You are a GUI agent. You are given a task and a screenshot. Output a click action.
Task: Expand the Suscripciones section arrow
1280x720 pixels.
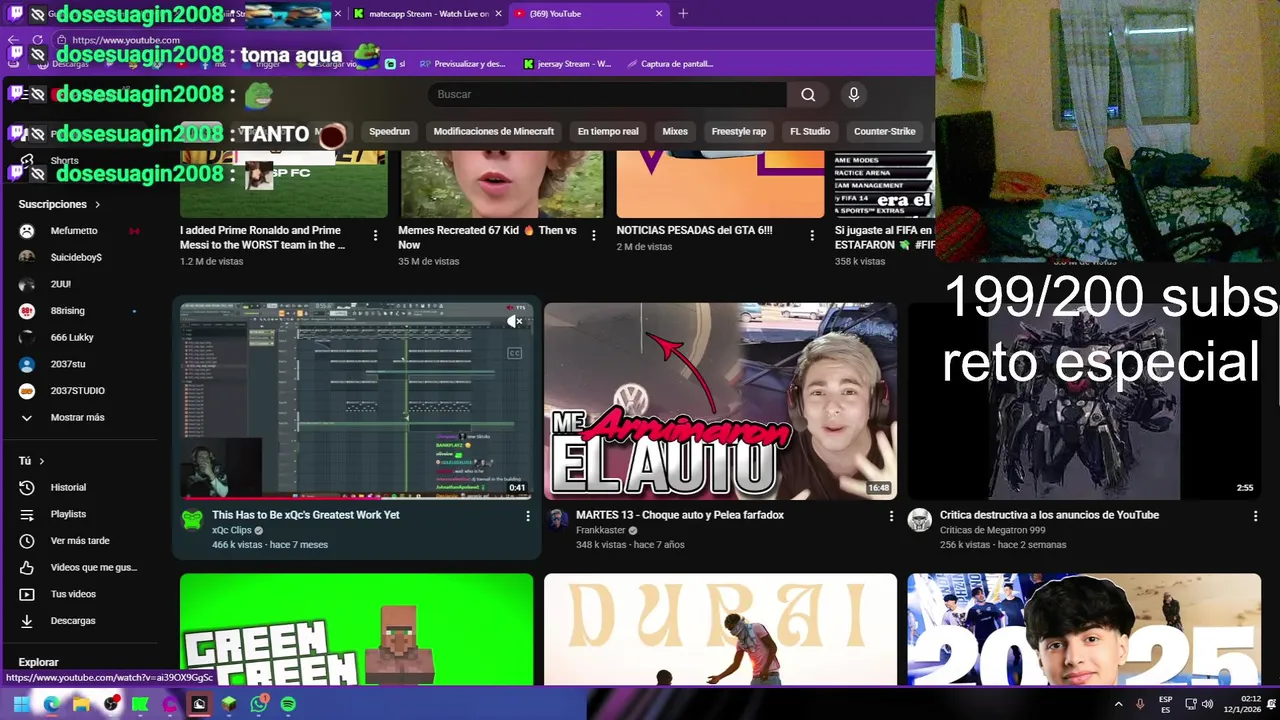97,204
